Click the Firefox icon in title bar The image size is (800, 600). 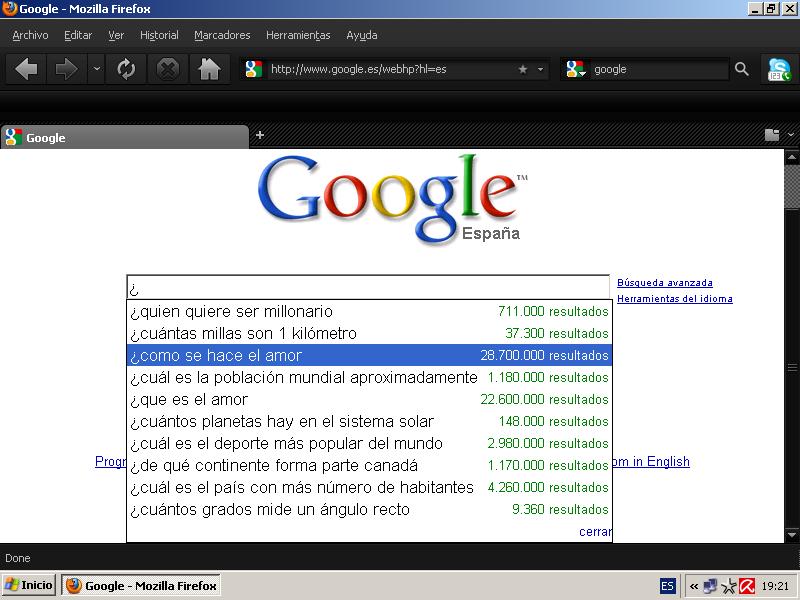(9, 9)
